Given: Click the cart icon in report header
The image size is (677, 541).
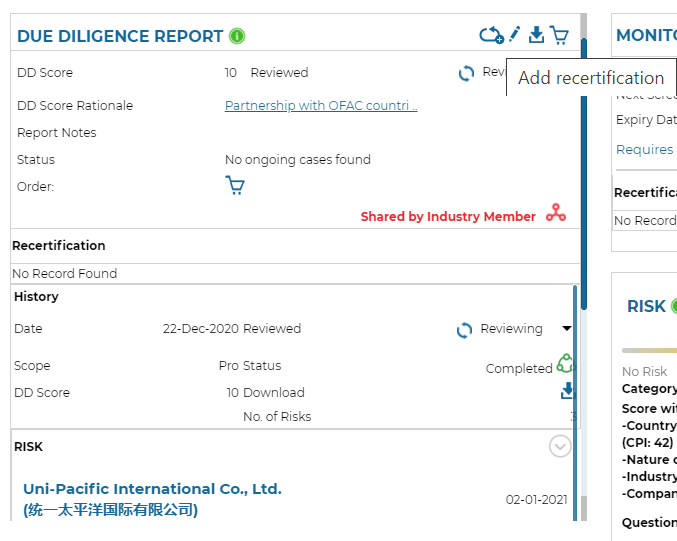Looking at the screenshot, I should 559,36.
